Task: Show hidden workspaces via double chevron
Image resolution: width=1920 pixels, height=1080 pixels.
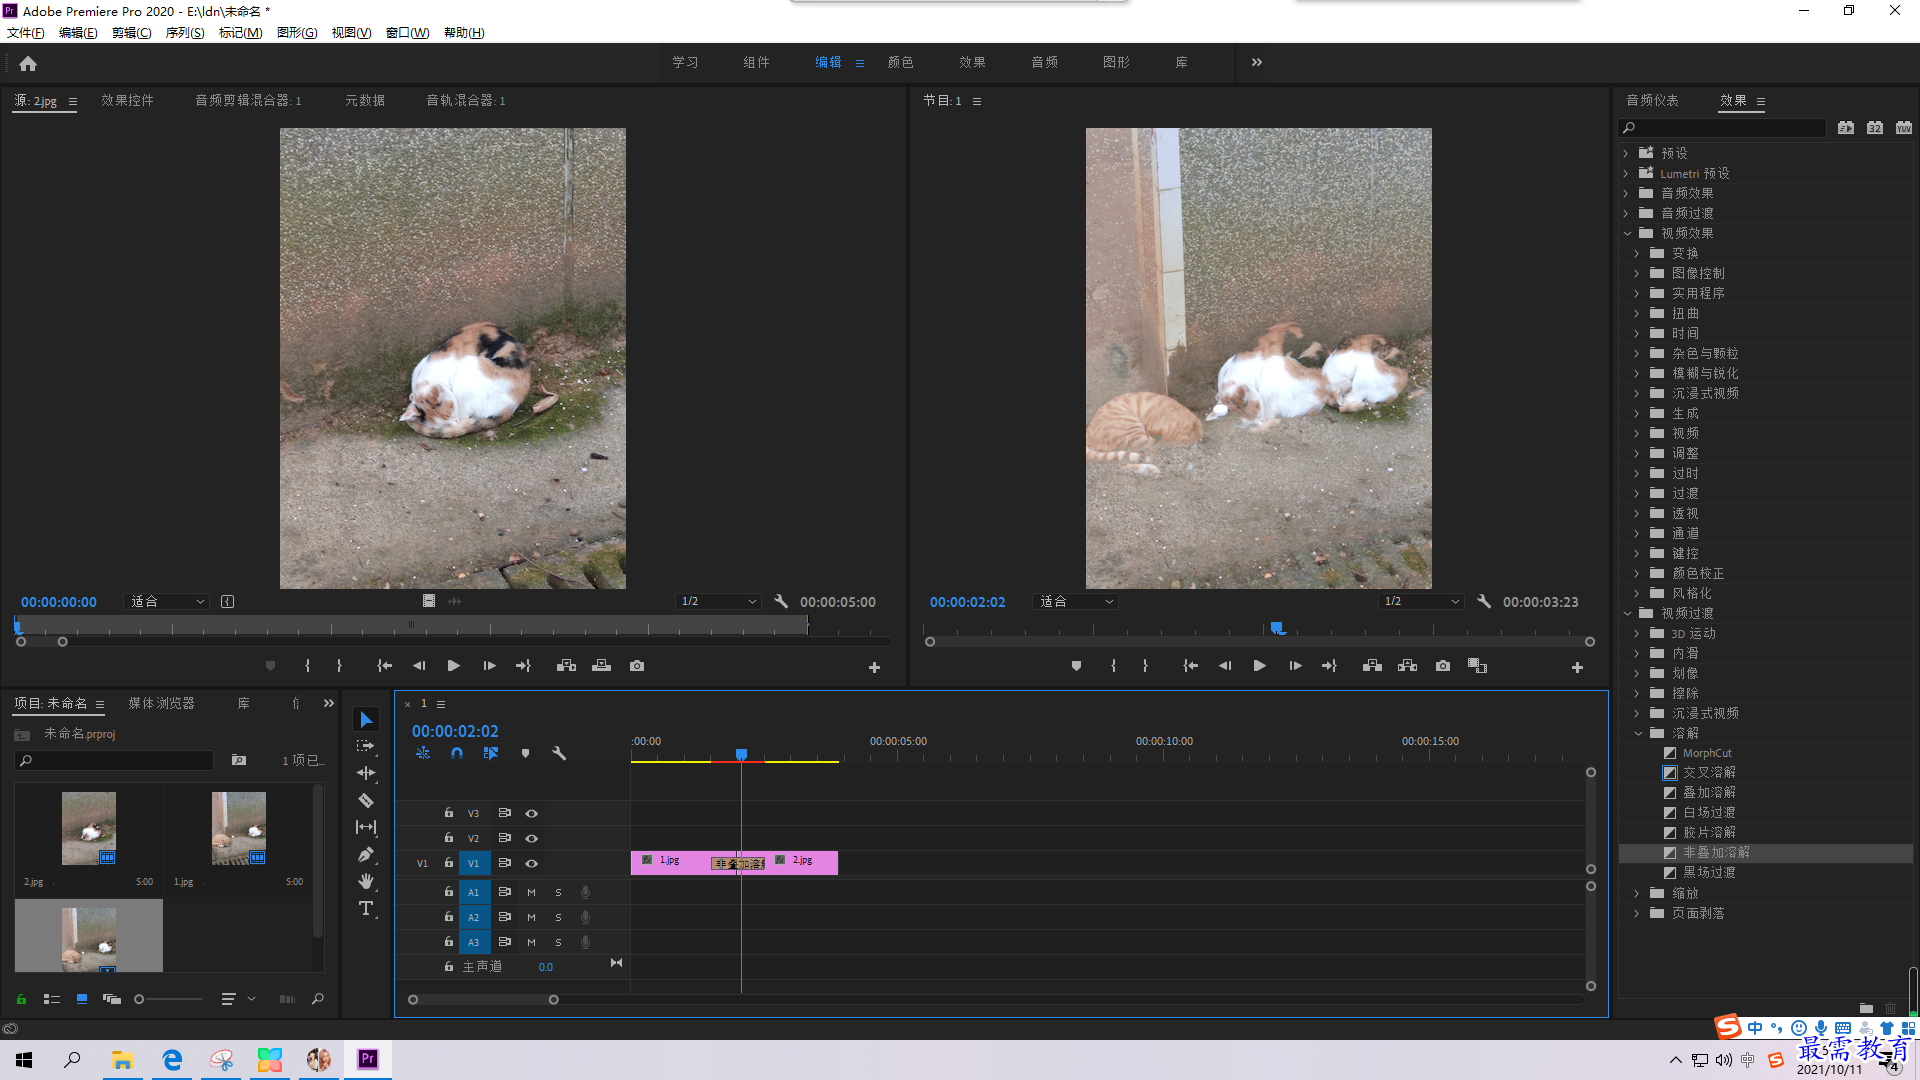Action: coord(1257,62)
